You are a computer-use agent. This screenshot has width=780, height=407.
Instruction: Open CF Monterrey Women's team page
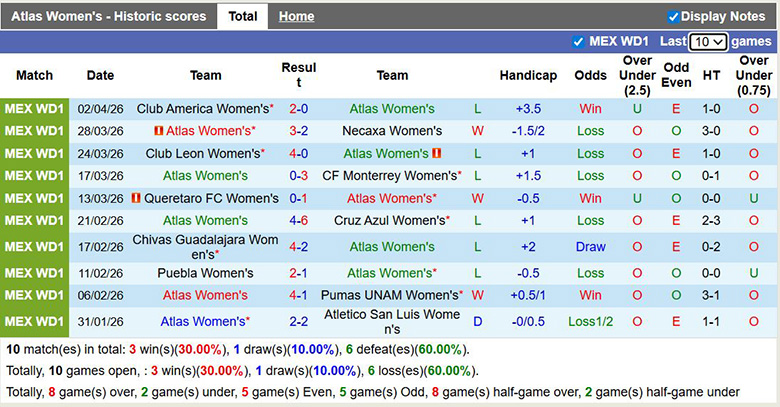click(x=390, y=176)
